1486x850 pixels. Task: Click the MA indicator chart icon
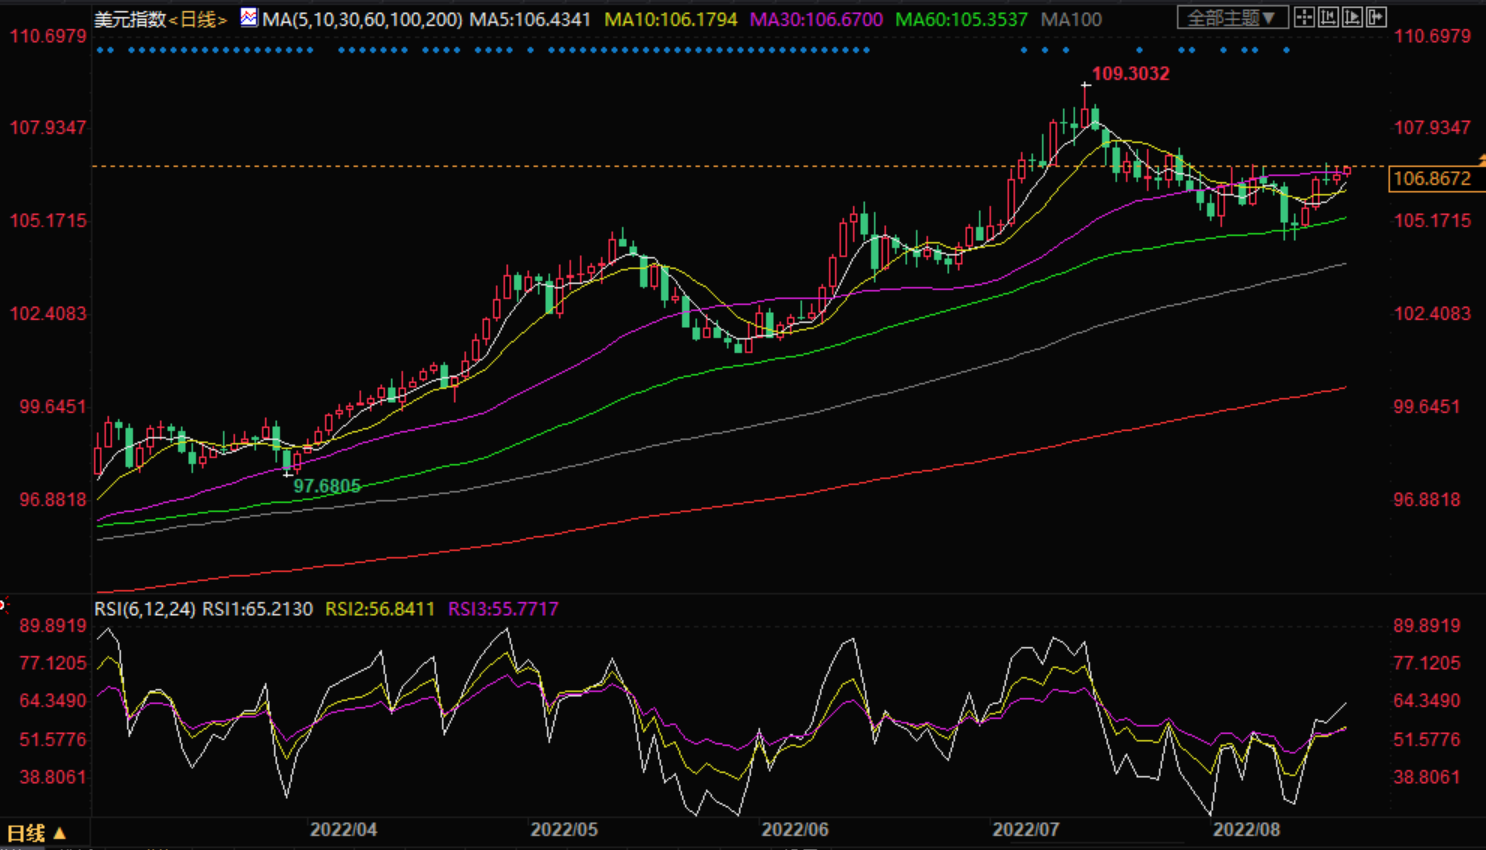248,17
